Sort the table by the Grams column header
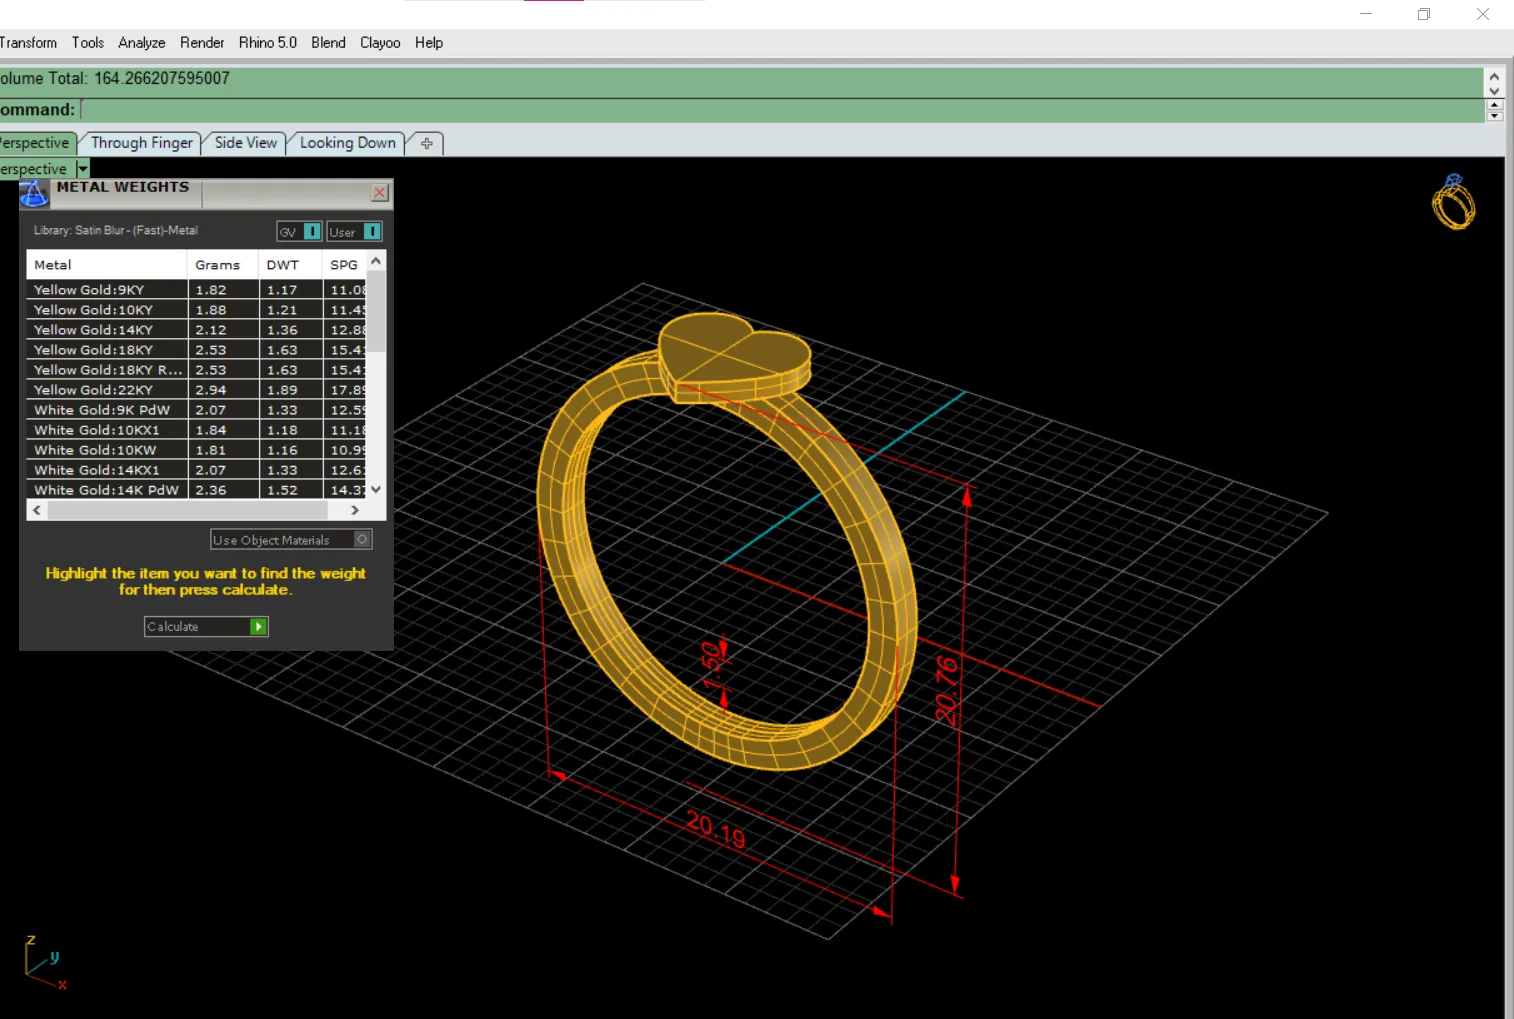Image resolution: width=1514 pixels, height=1019 pixels. click(223, 265)
